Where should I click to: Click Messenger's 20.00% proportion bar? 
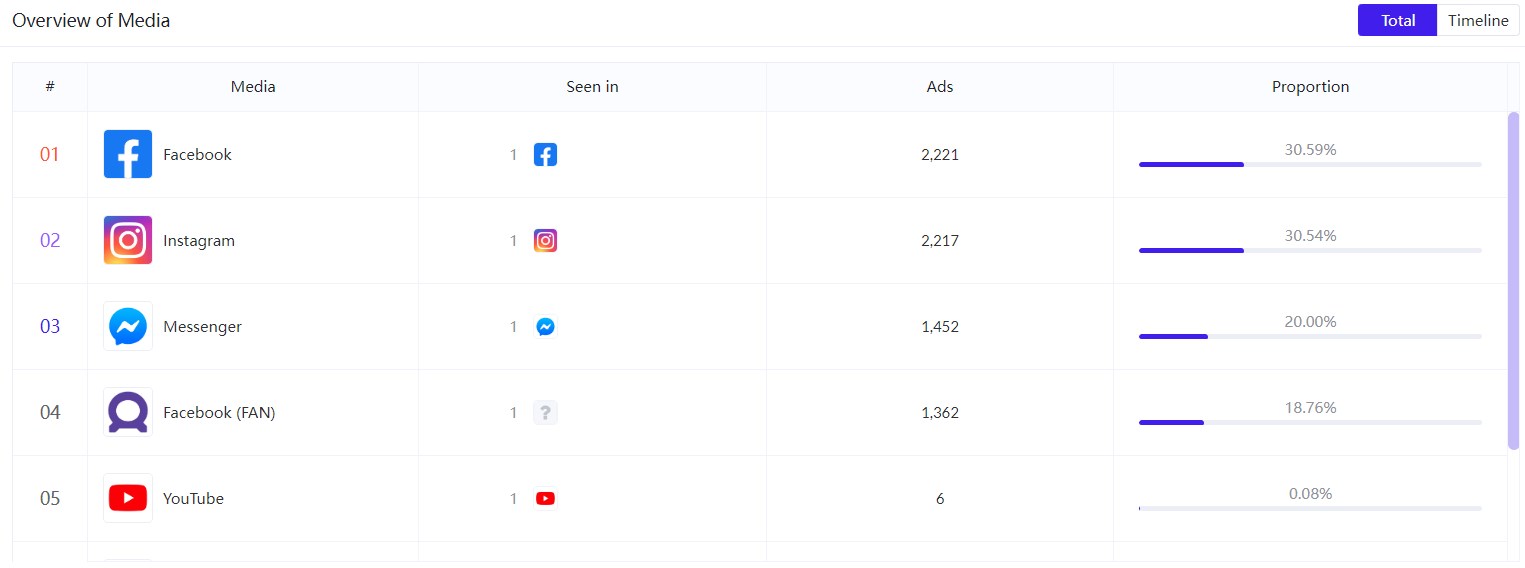(1310, 336)
